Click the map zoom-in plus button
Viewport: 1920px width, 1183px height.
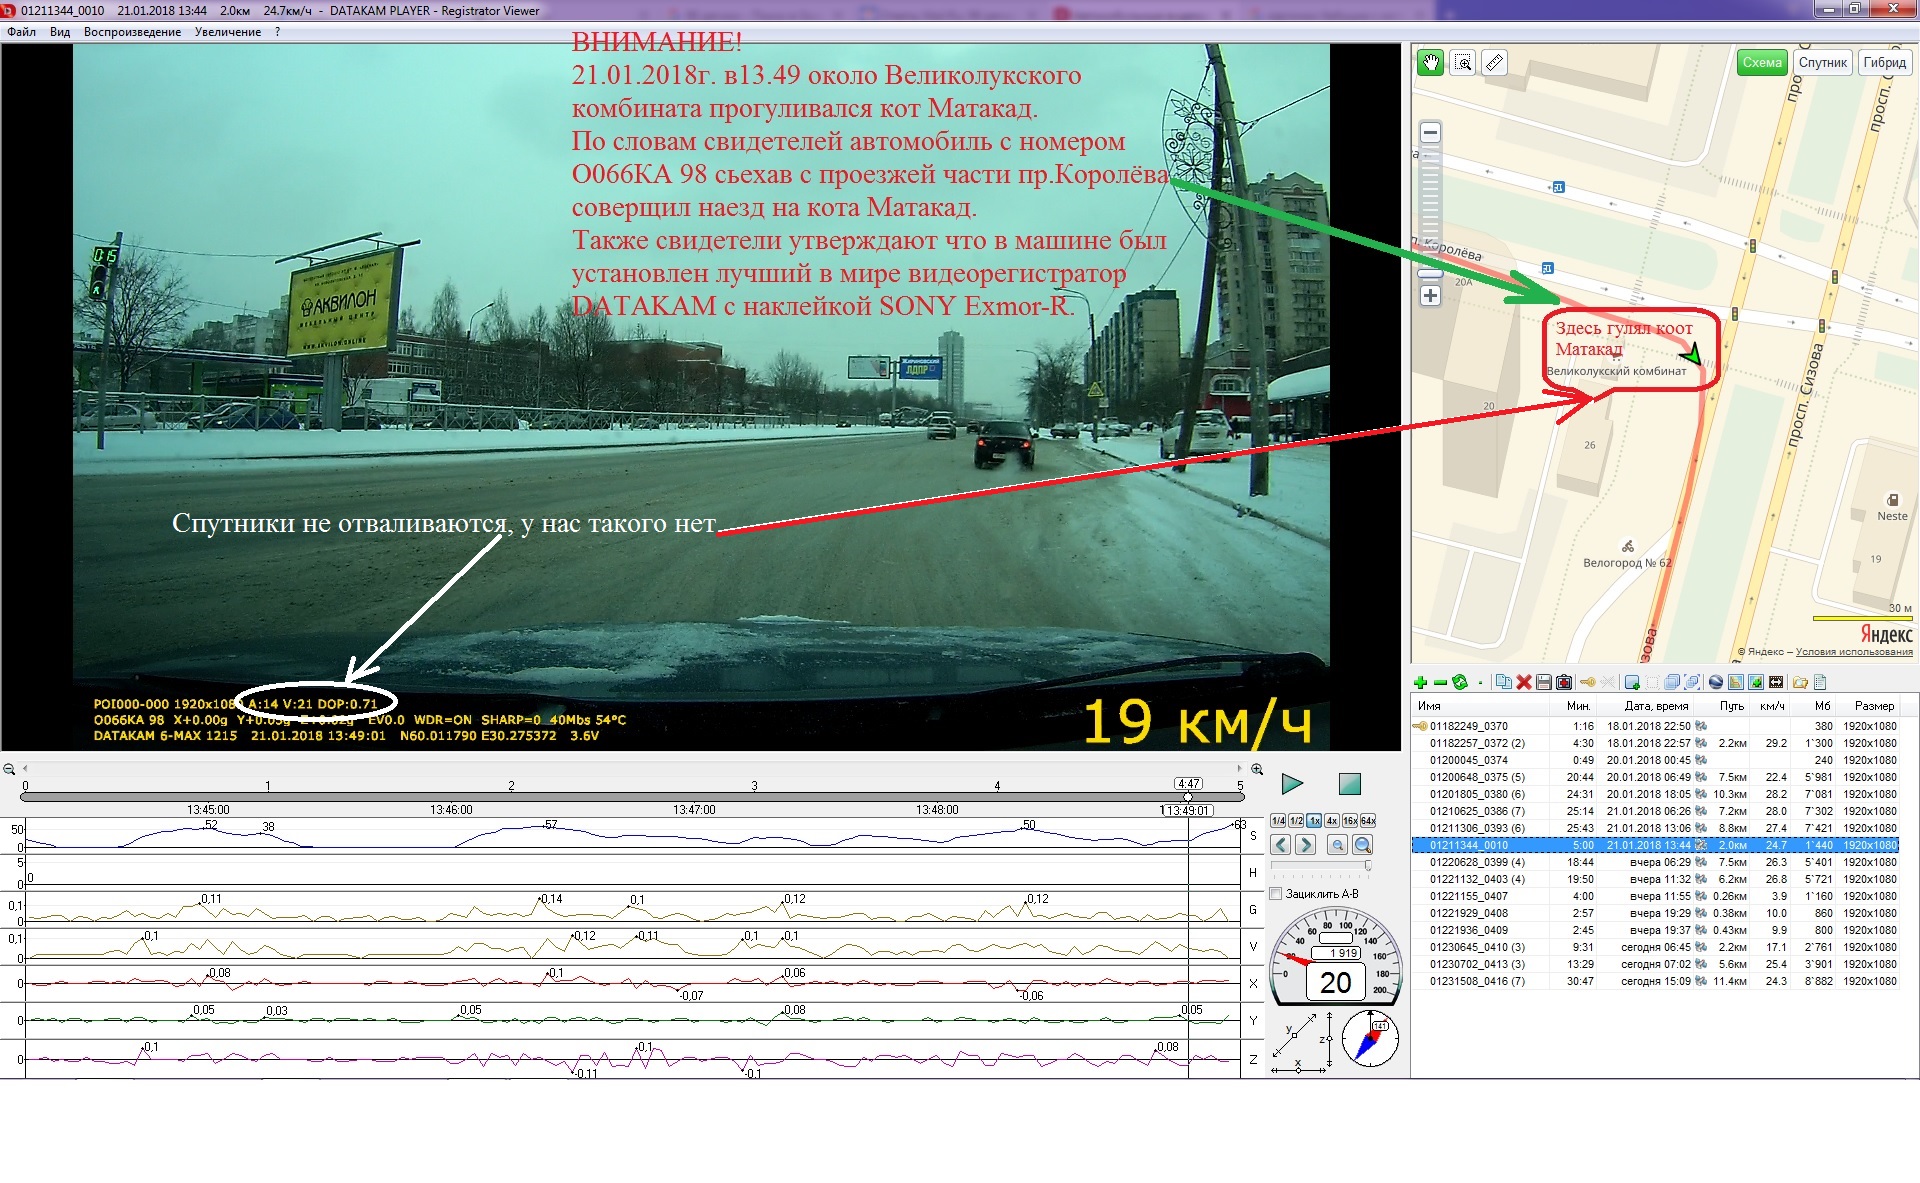1430,296
